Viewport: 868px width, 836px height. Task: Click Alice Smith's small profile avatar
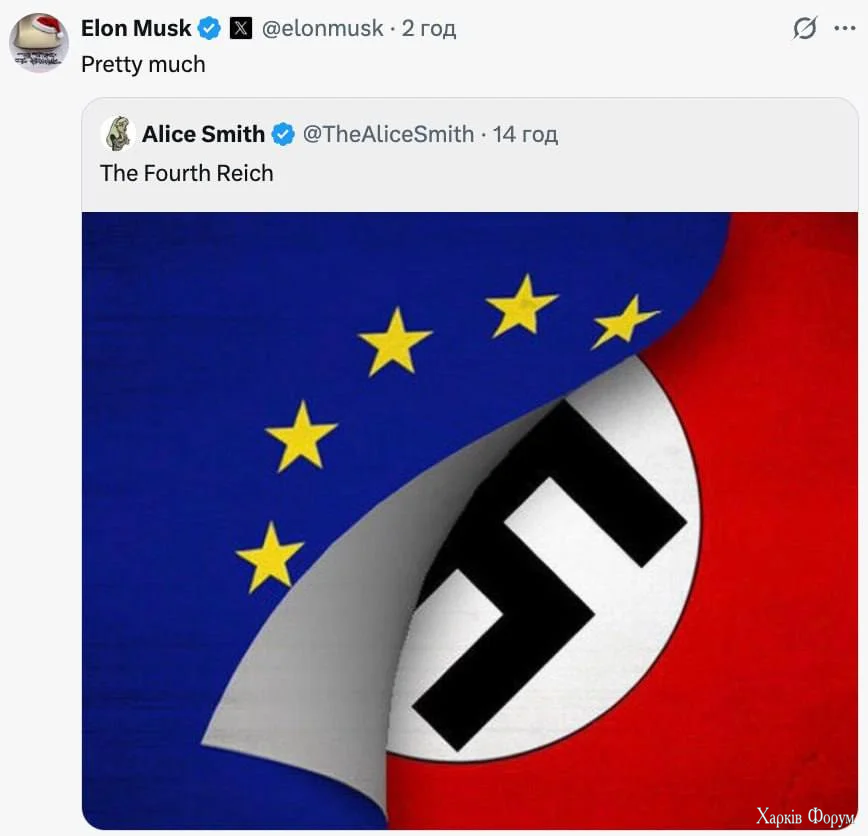[x=118, y=133]
